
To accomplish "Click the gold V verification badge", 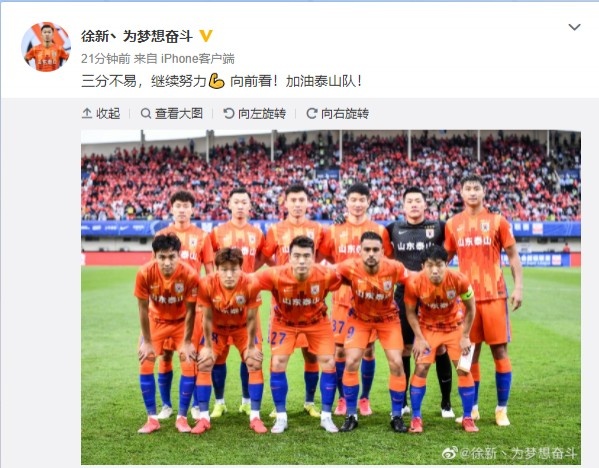I will [206, 36].
